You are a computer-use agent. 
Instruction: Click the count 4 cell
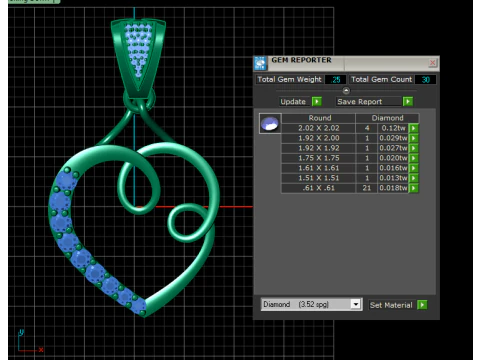pos(367,128)
